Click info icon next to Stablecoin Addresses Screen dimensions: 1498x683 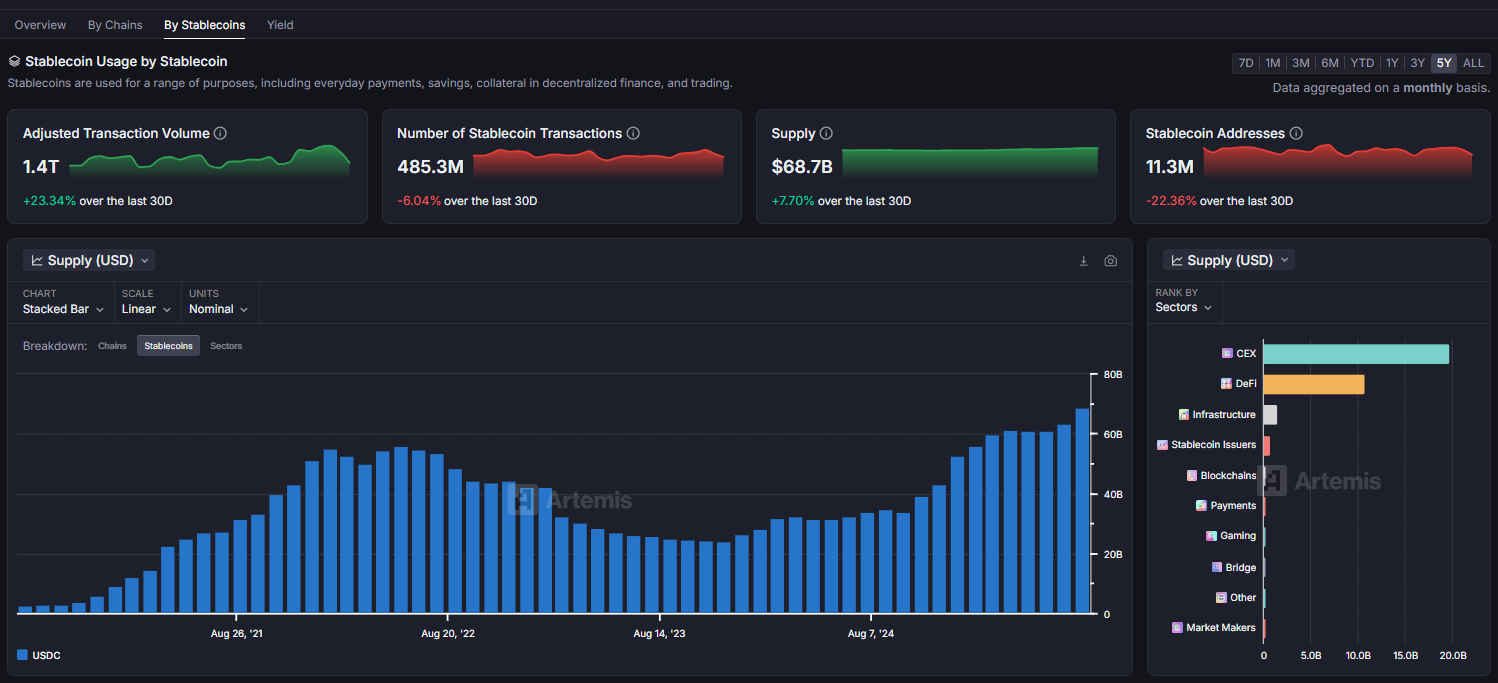tap(1296, 133)
